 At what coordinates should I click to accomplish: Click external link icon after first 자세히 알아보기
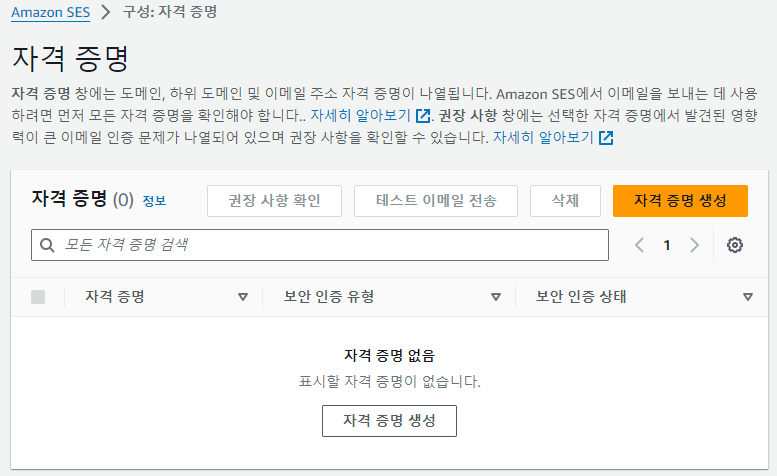[423, 116]
